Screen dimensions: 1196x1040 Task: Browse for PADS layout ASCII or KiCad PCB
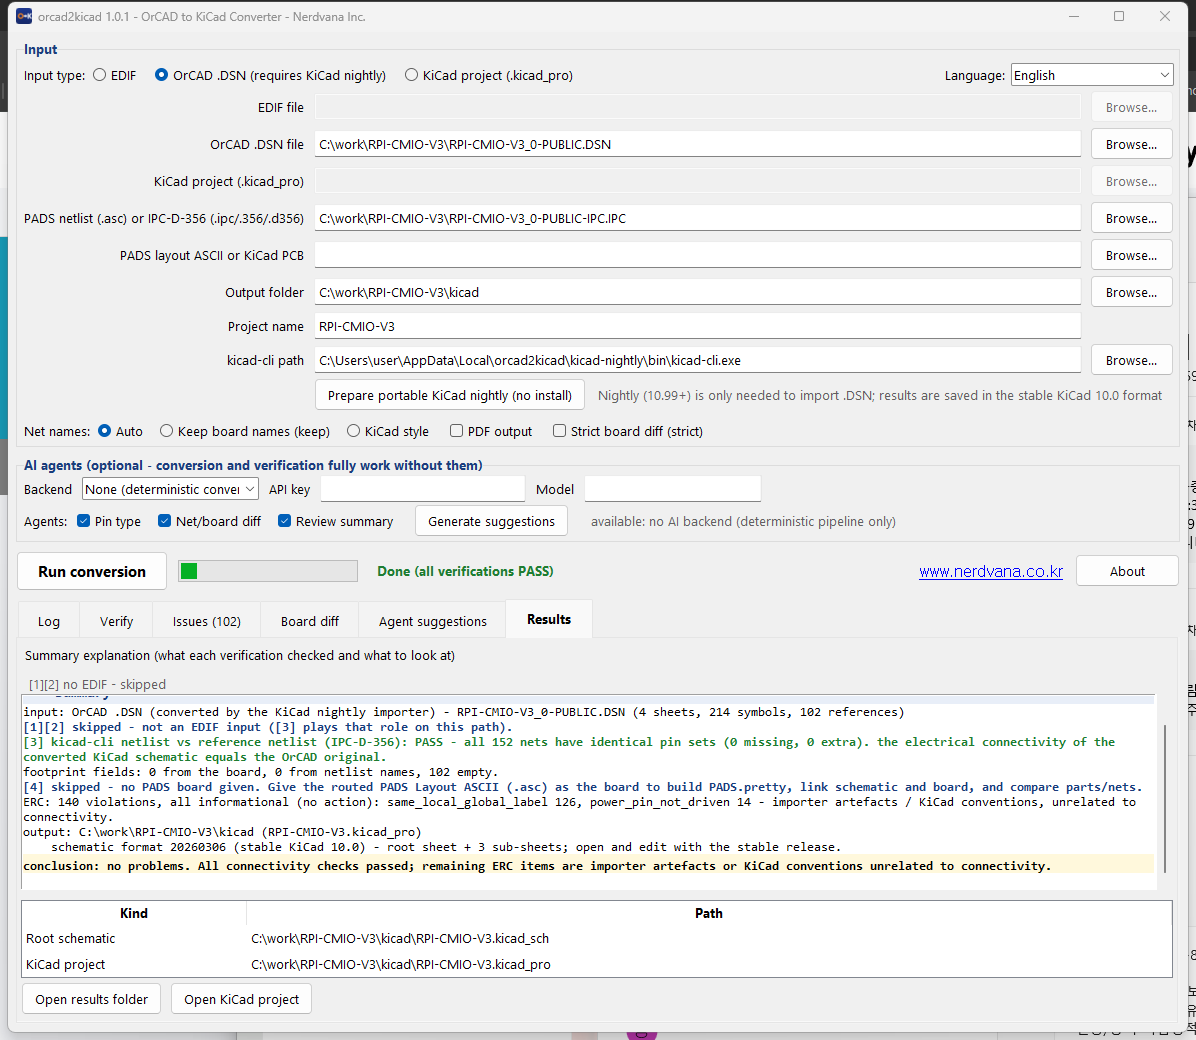click(1131, 255)
